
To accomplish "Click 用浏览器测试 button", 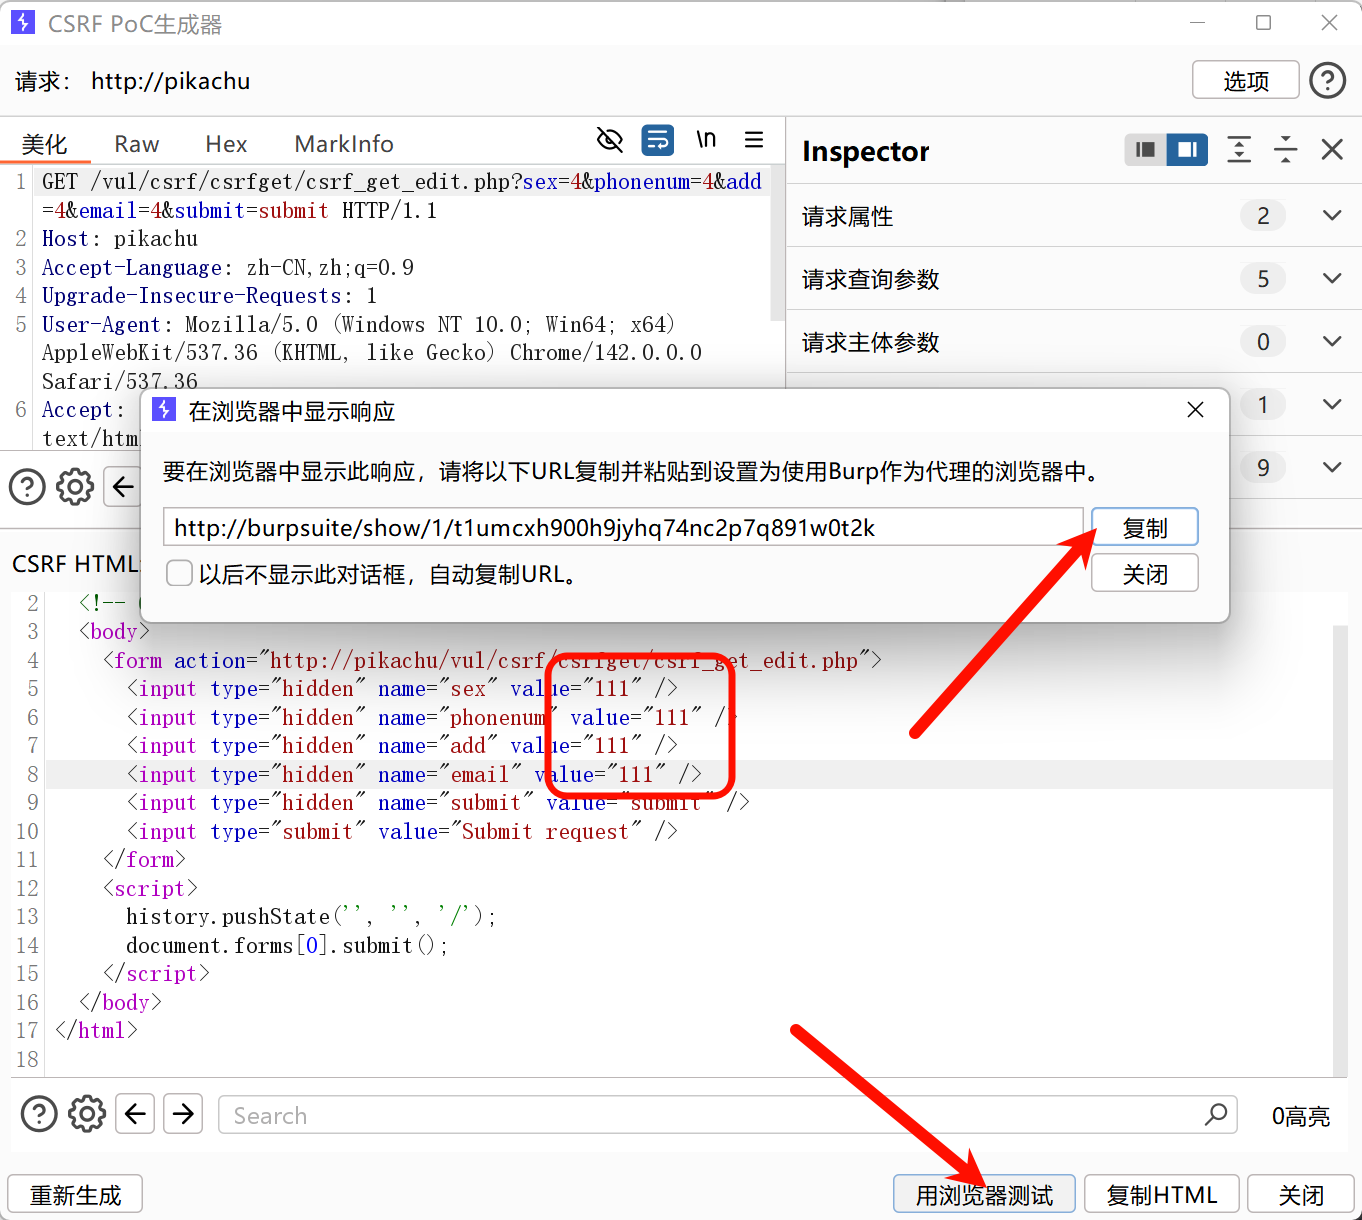I will click(x=985, y=1194).
